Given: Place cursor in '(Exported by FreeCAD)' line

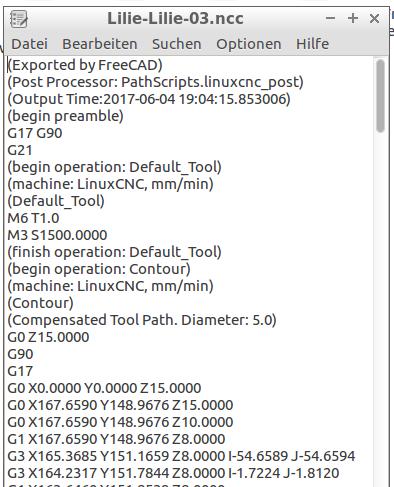Looking at the screenshot, I should 85,65.
